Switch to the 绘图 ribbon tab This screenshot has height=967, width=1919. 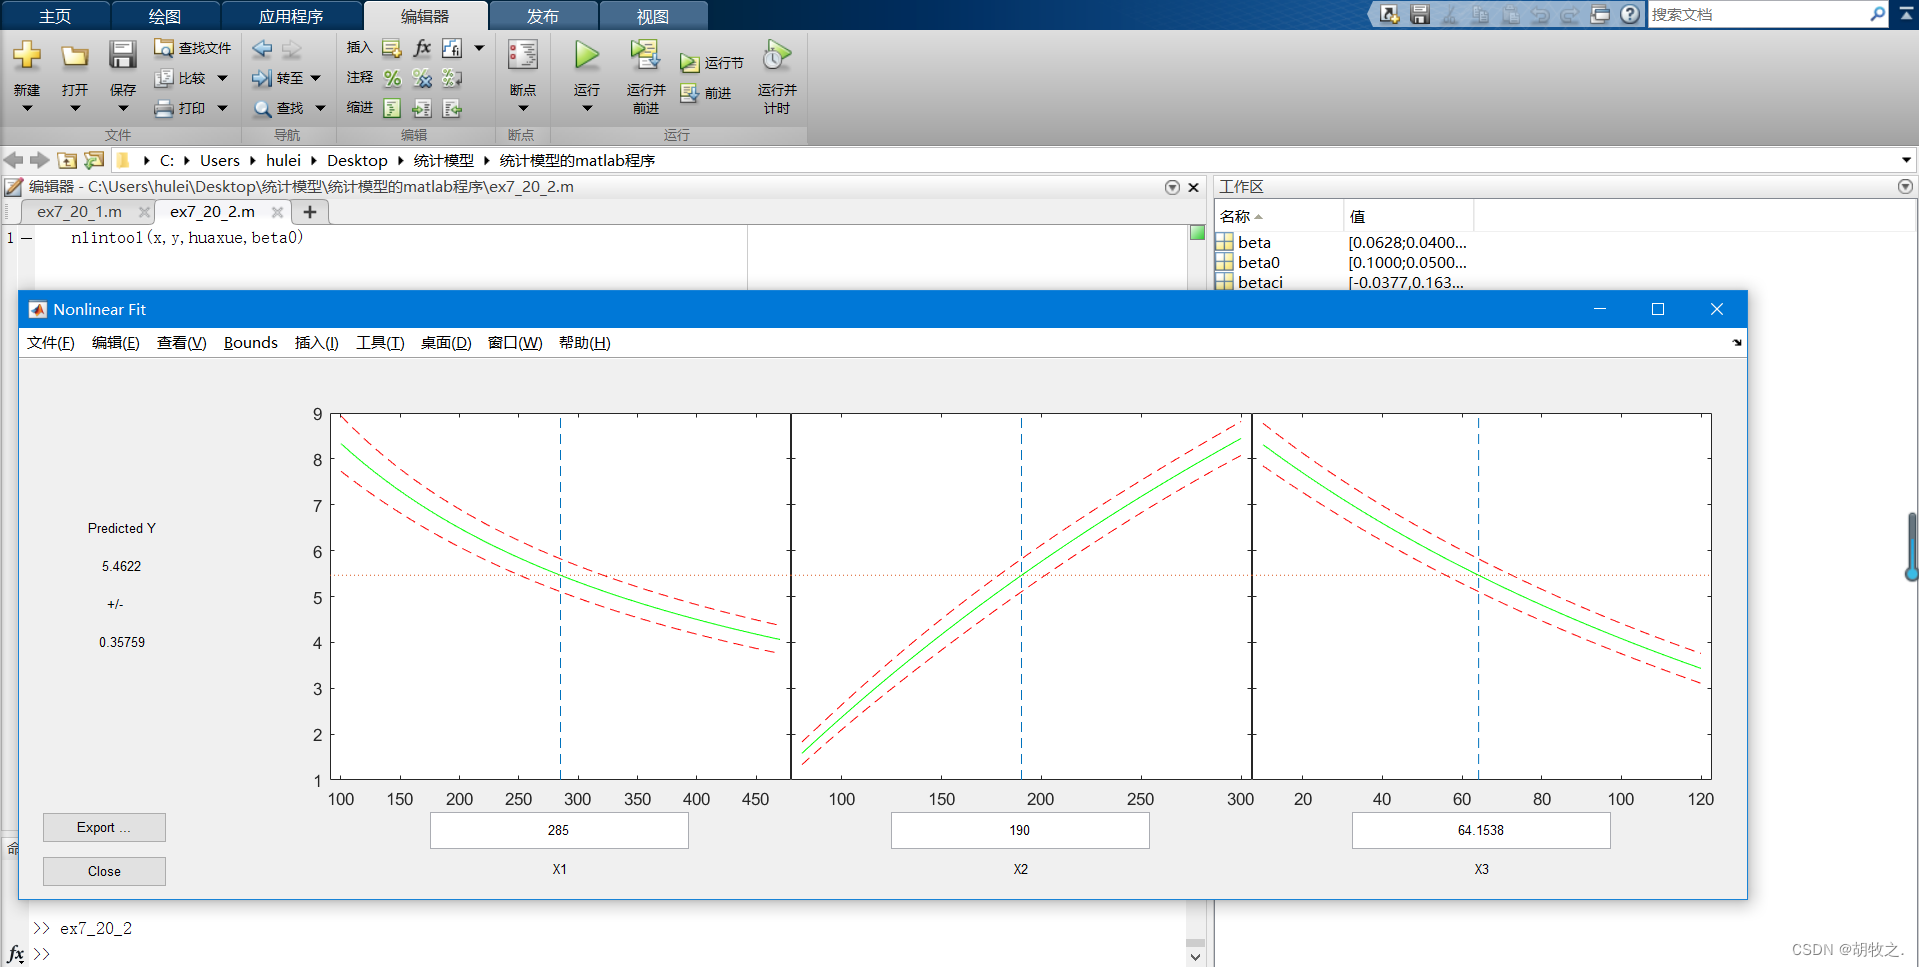coord(165,16)
